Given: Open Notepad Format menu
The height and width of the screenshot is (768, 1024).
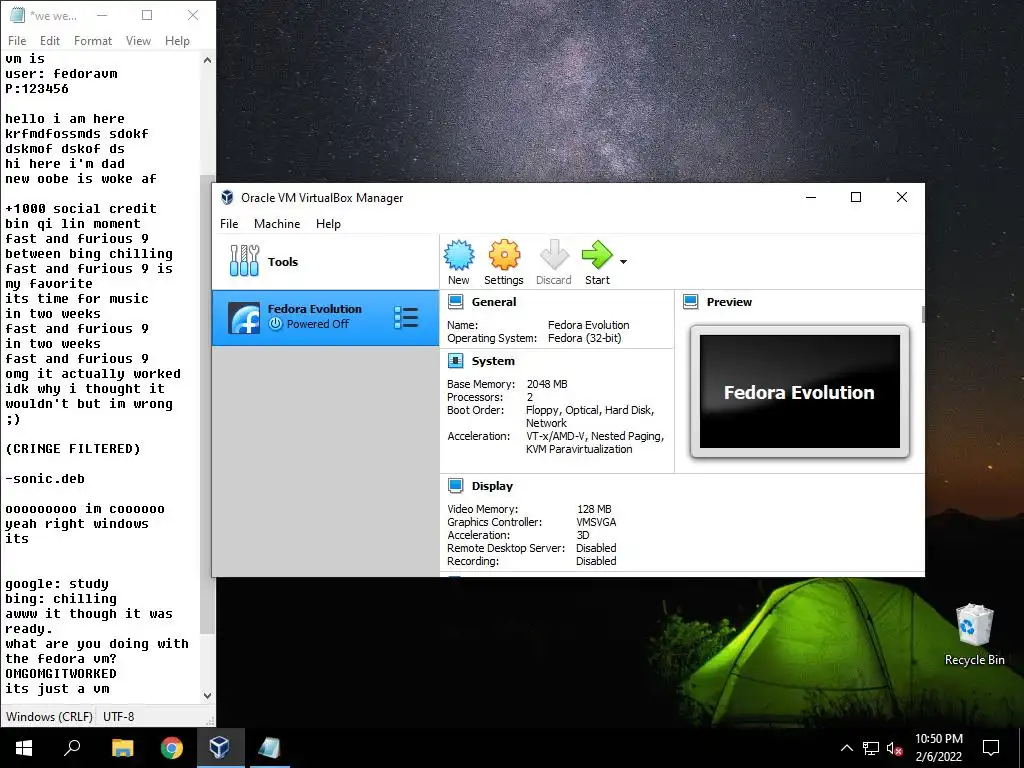Looking at the screenshot, I should point(93,40).
